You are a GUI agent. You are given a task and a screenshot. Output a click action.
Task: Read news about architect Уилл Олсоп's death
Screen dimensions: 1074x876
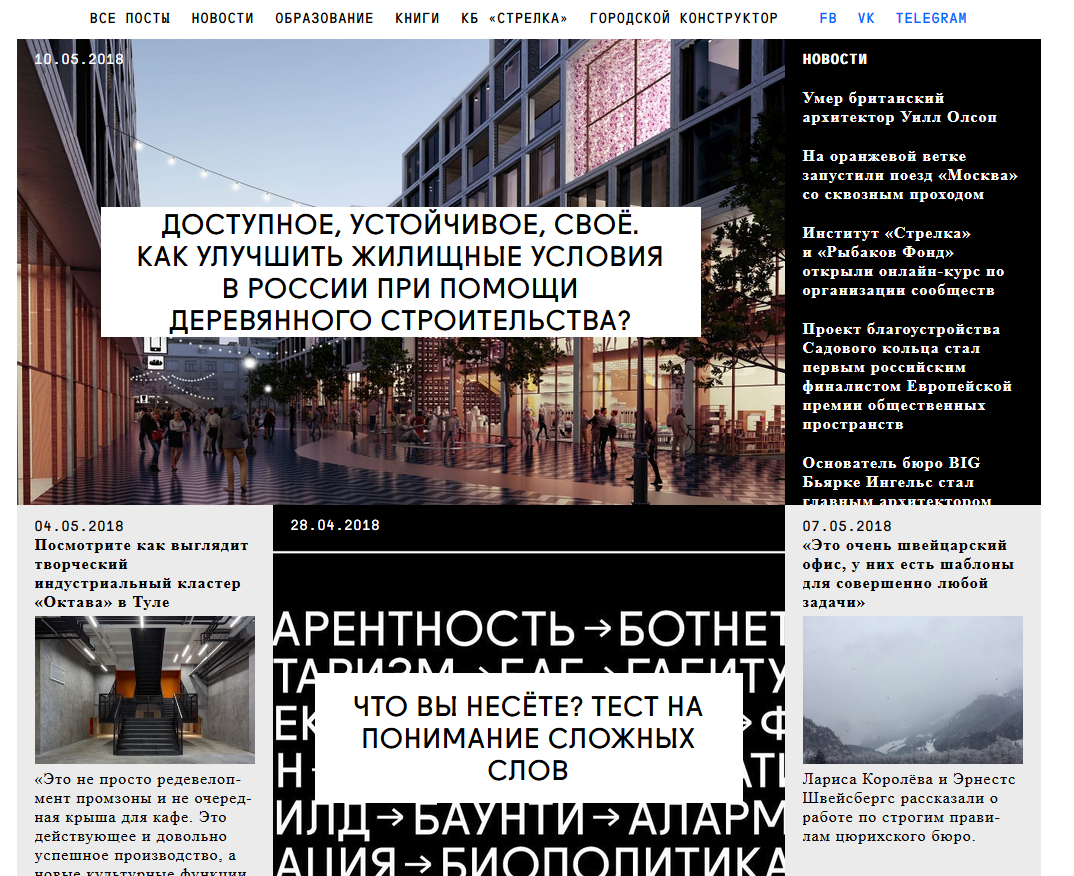(x=899, y=108)
